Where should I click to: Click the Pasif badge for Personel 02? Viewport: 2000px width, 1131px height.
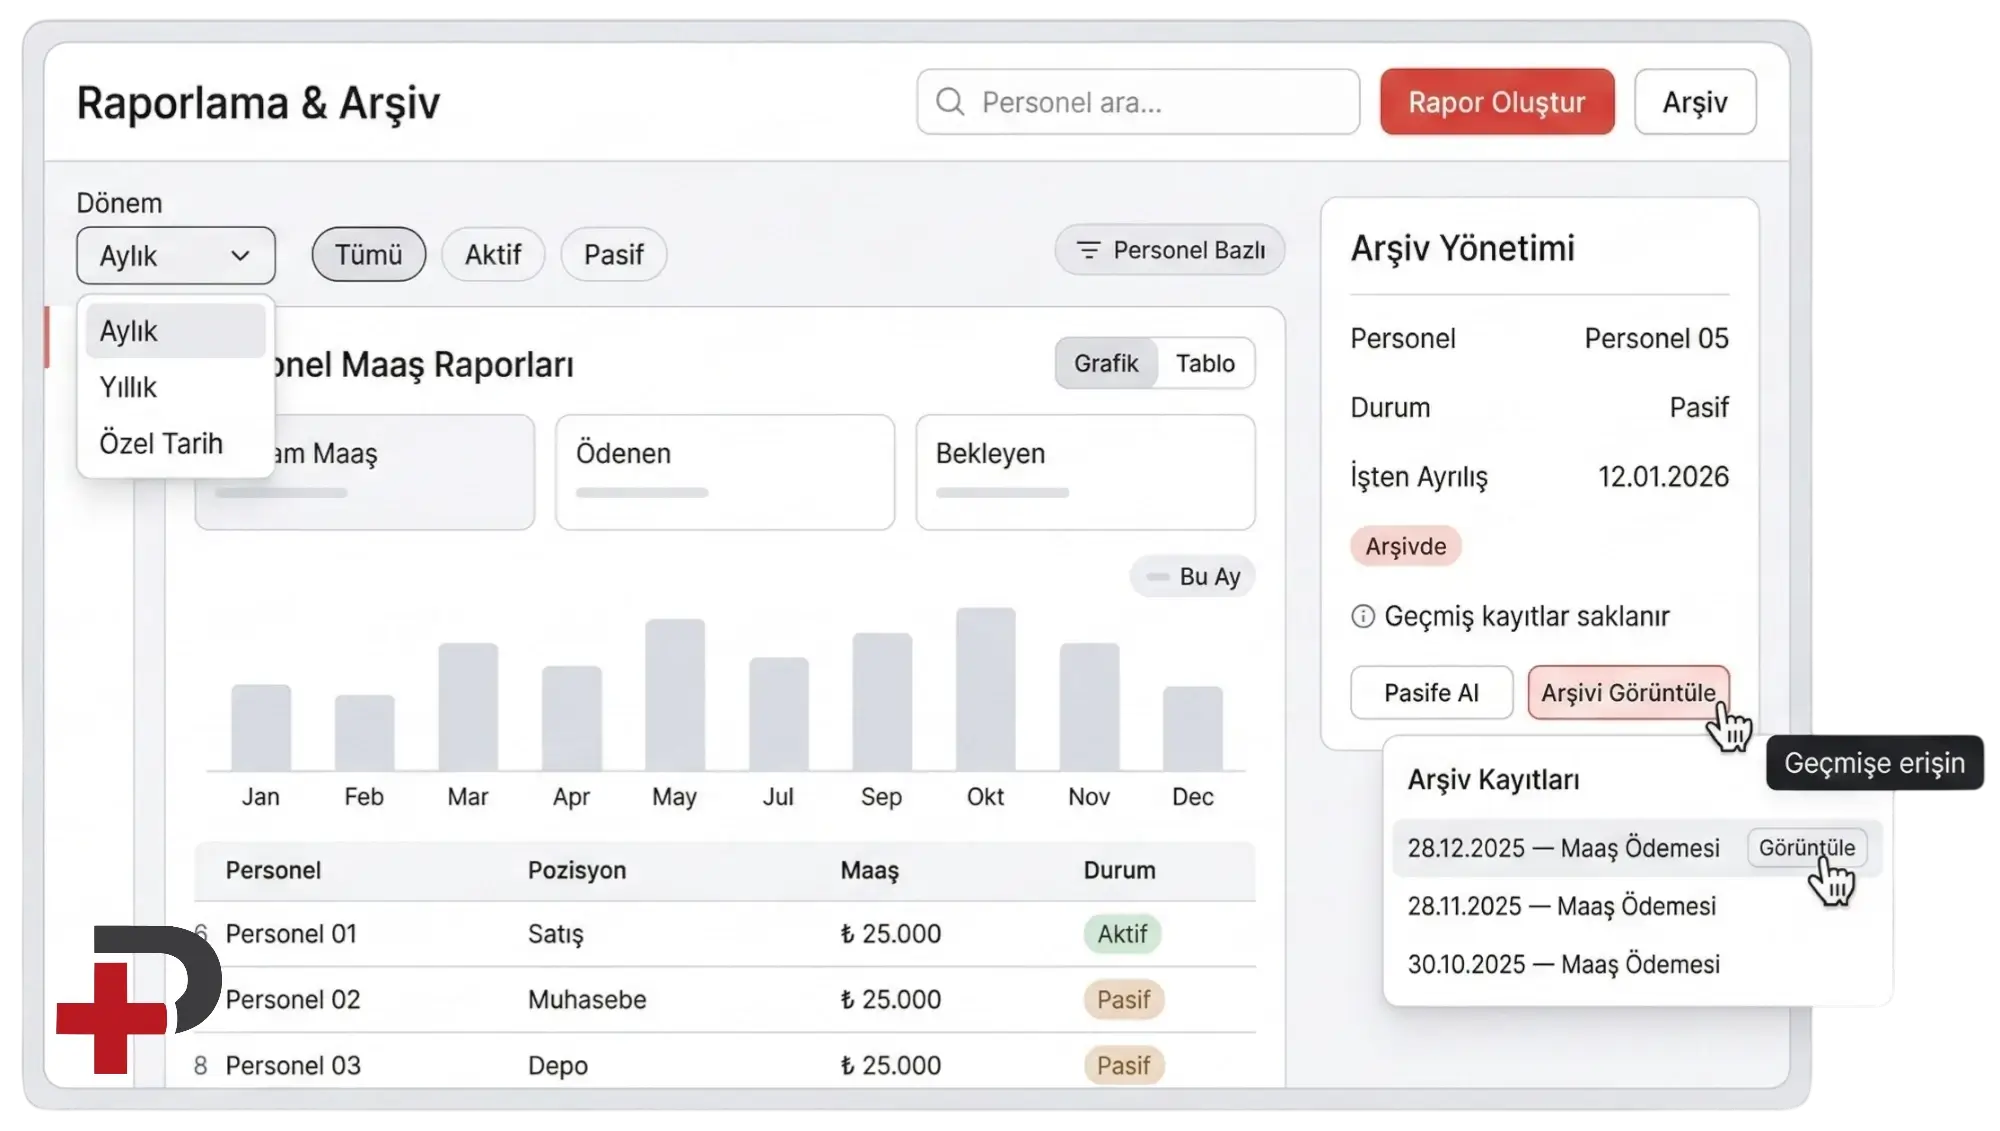tap(1123, 1000)
